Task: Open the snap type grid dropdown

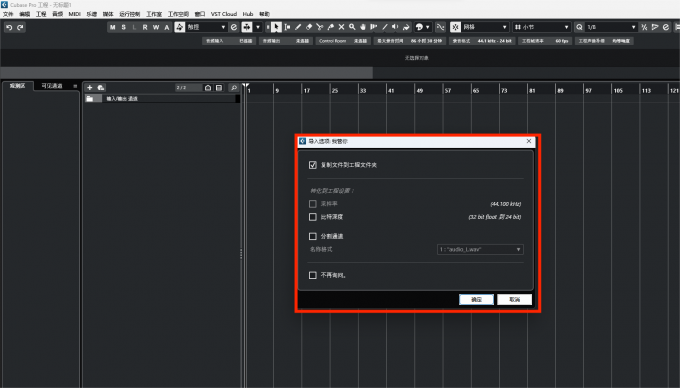Action: [484, 27]
